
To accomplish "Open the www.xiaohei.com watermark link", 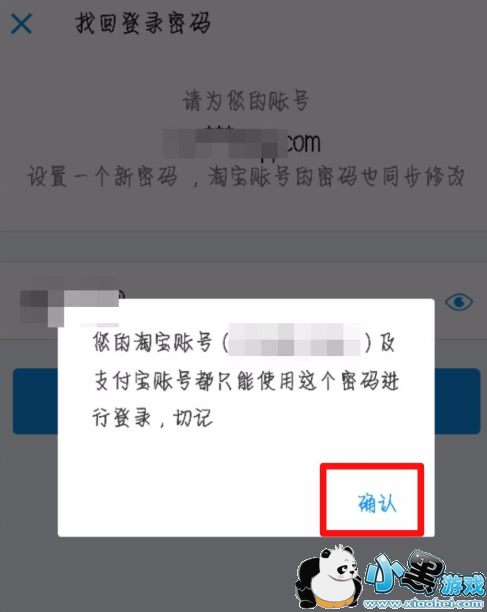I will pyautogui.click(x=423, y=603).
